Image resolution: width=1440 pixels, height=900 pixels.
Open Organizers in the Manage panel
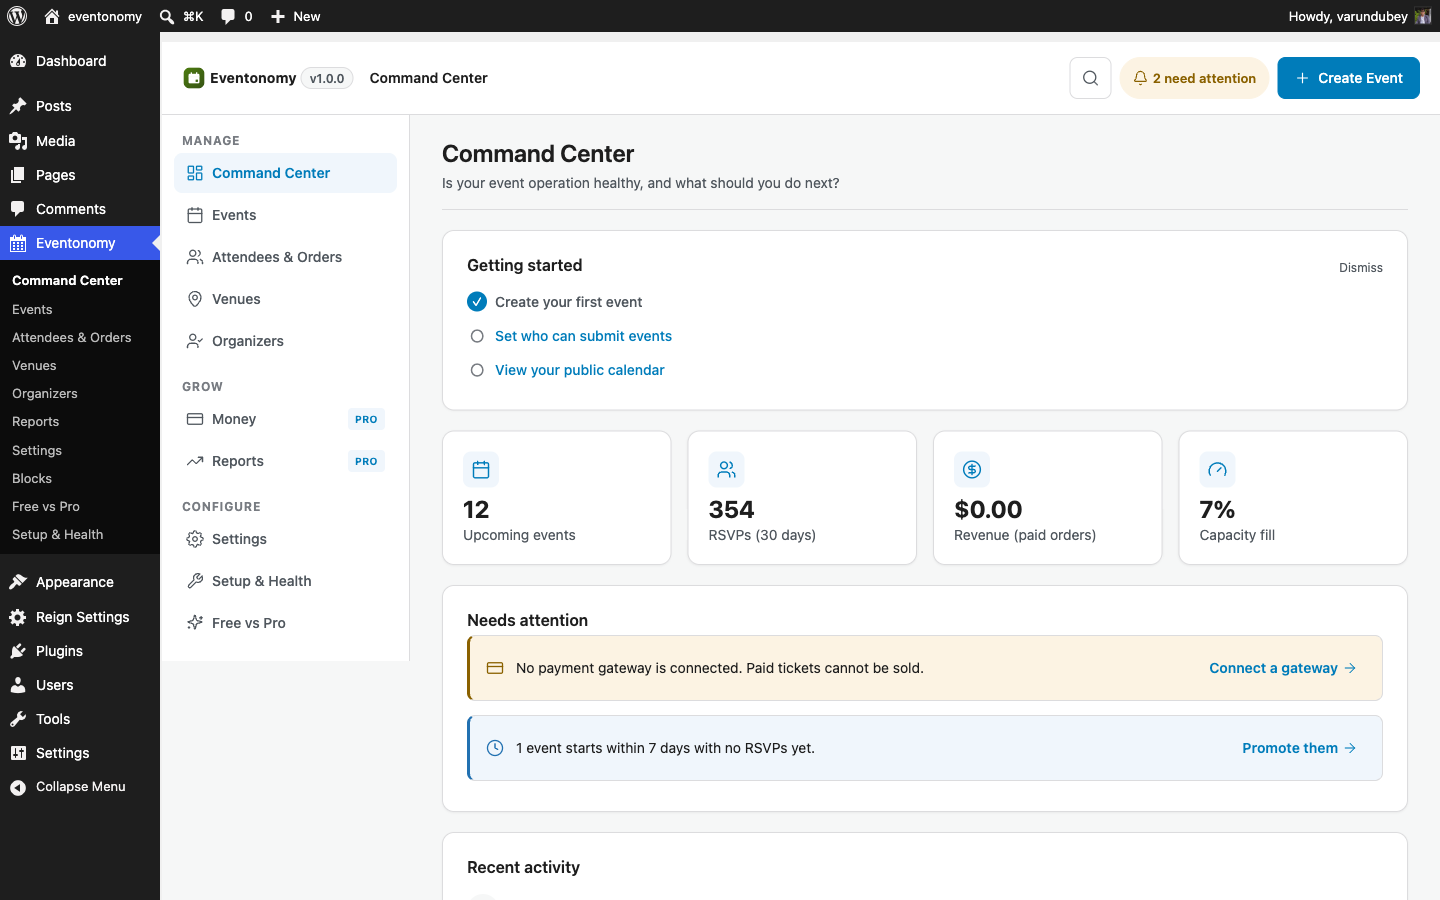point(285,341)
